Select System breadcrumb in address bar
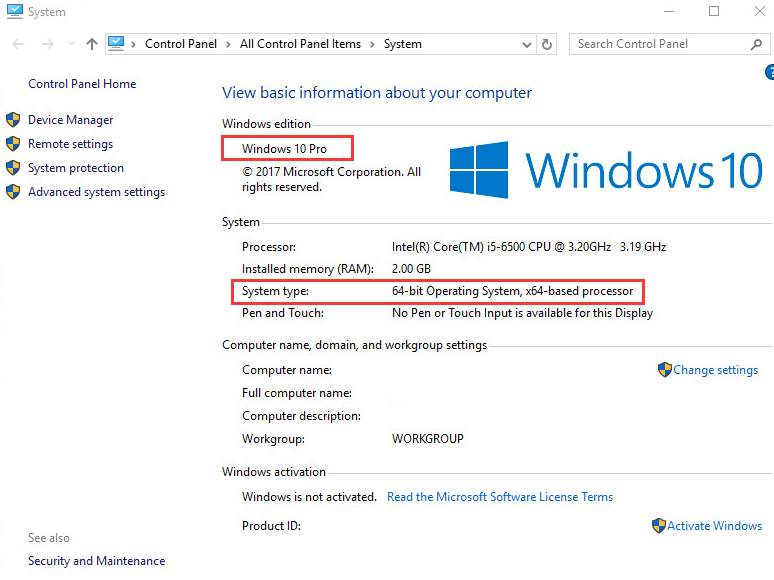Viewport: 774px width, 580px height. (x=403, y=44)
